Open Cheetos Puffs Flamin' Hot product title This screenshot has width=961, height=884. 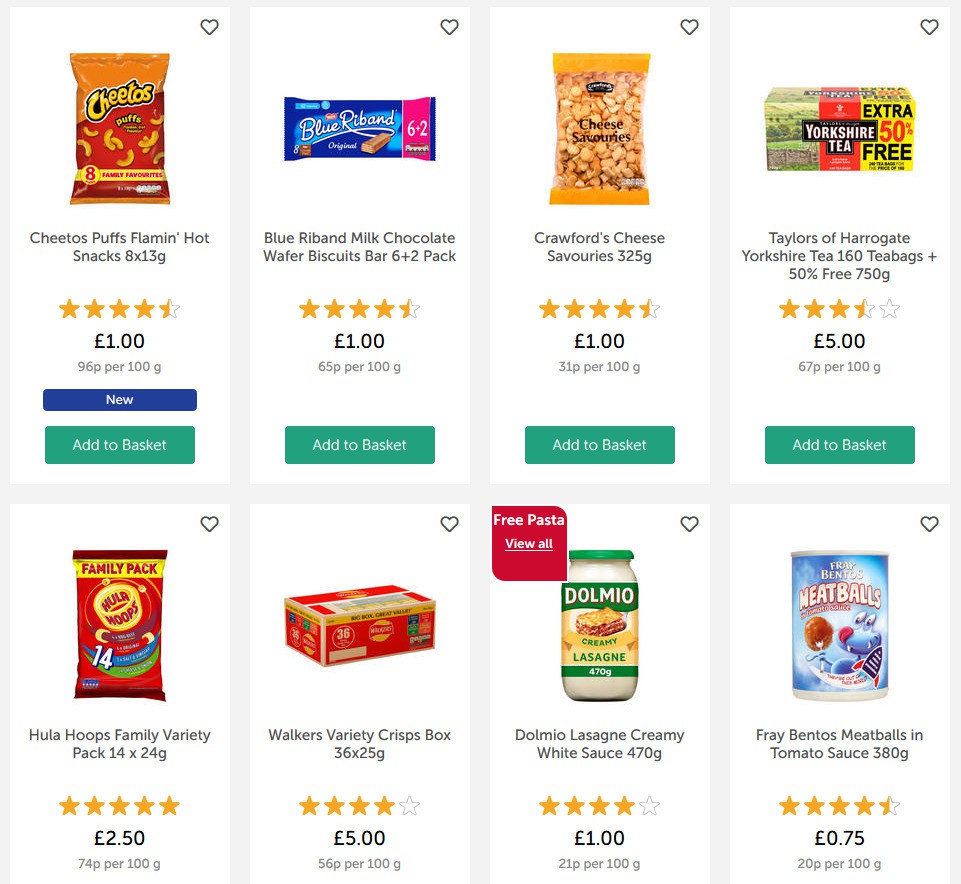tap(120, 247)
